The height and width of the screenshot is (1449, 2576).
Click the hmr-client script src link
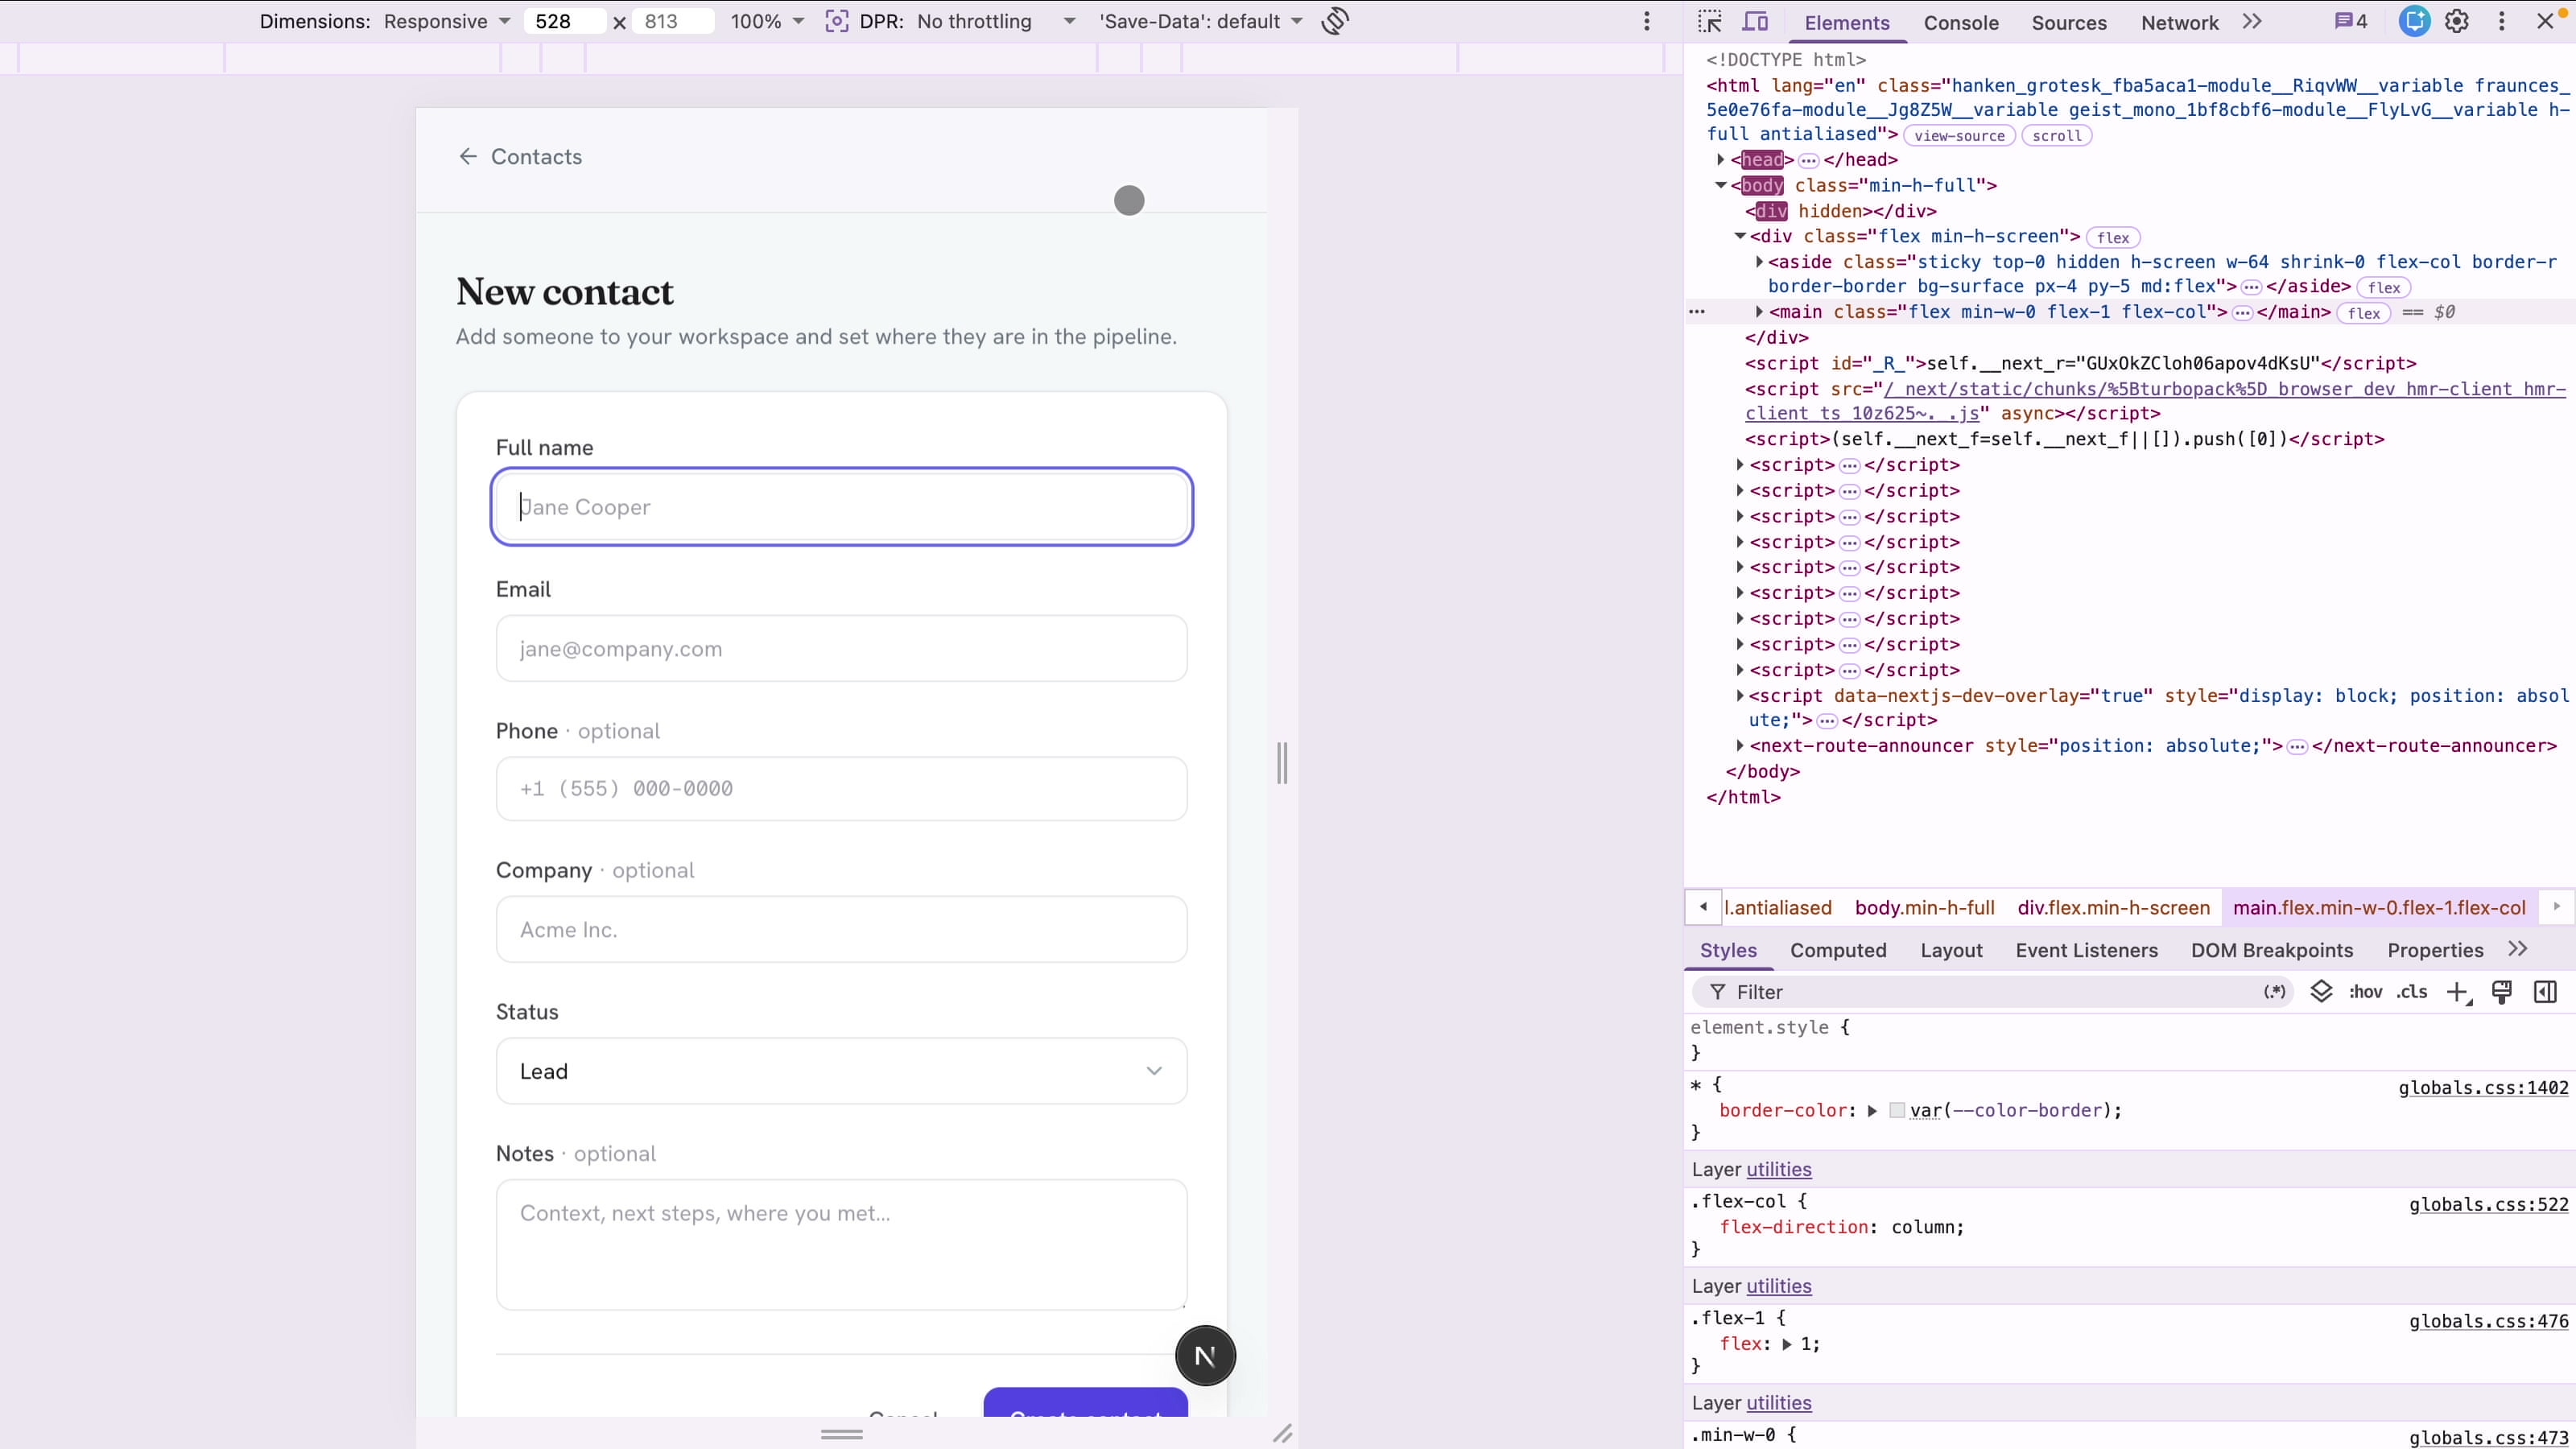(2155, 401)
